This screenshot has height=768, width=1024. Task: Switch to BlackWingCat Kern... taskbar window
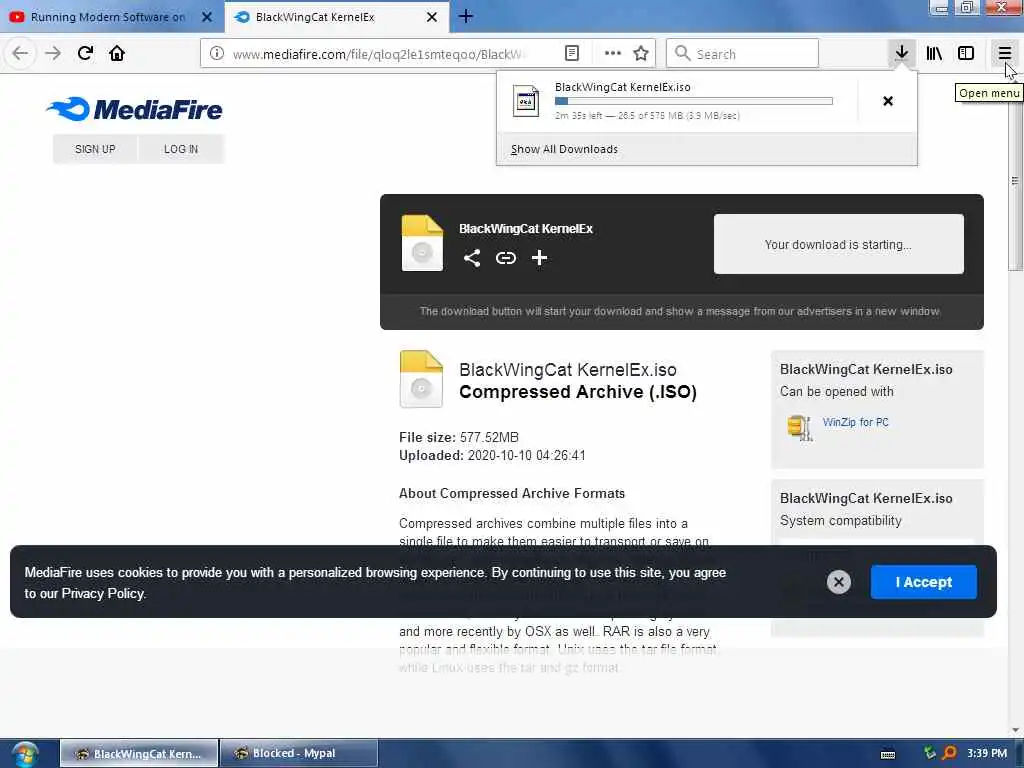tap(139, 754)
